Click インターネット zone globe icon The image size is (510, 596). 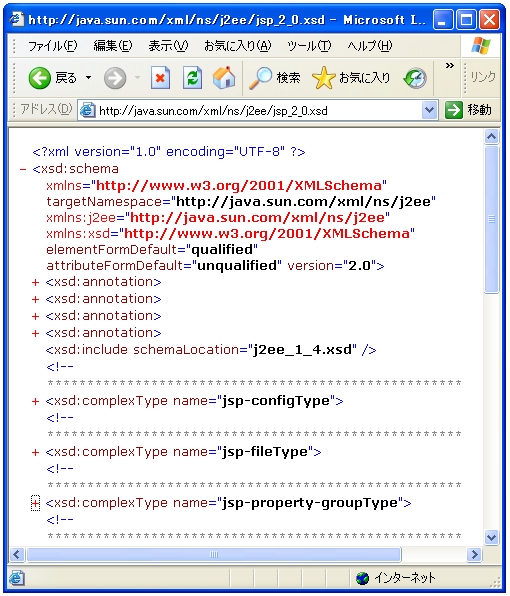click(x=363, y=578)
